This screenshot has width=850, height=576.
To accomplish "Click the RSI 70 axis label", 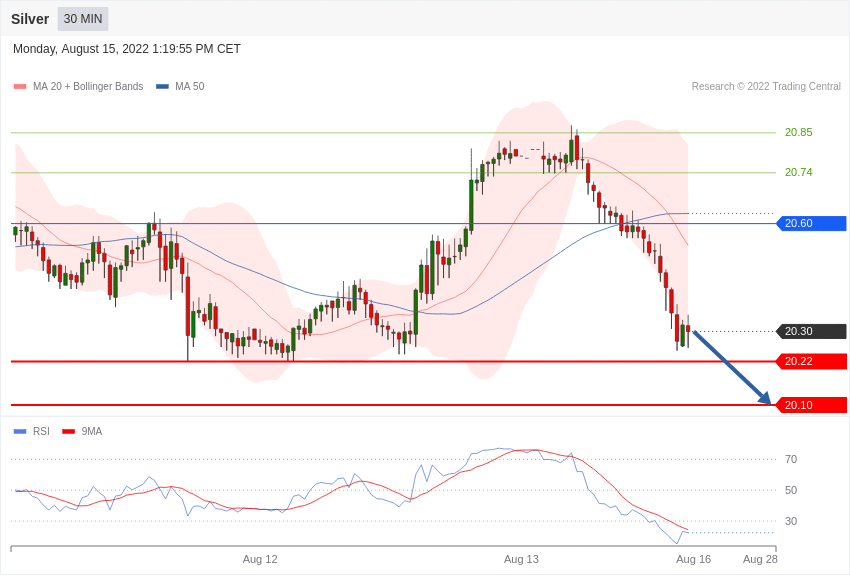I will [x=791, y=459].
